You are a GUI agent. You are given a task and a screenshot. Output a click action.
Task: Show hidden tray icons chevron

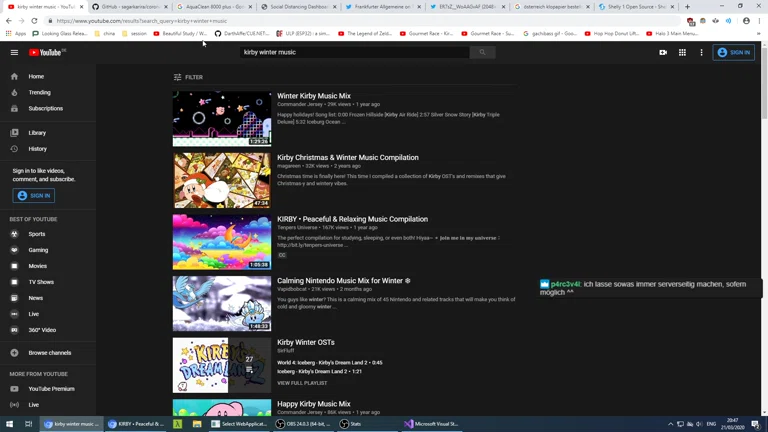point(670,424)
